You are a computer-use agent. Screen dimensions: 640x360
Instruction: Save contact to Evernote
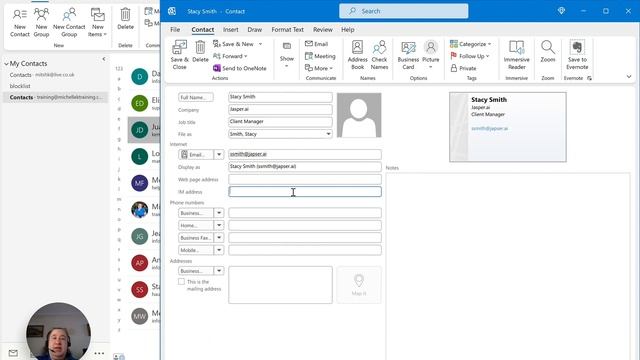coord(577,55)
